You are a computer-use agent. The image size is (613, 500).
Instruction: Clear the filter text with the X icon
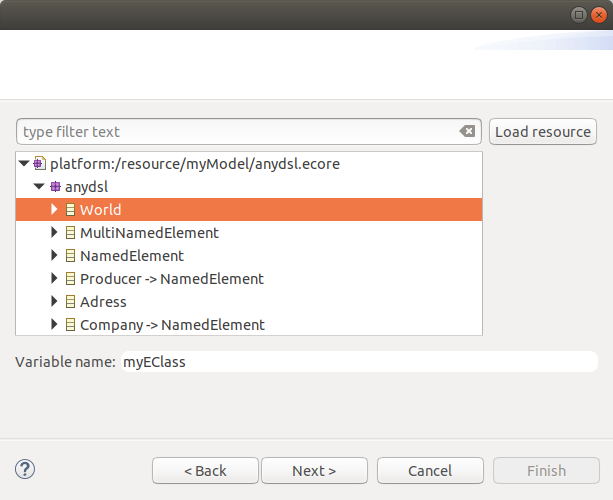pos(467,132)
